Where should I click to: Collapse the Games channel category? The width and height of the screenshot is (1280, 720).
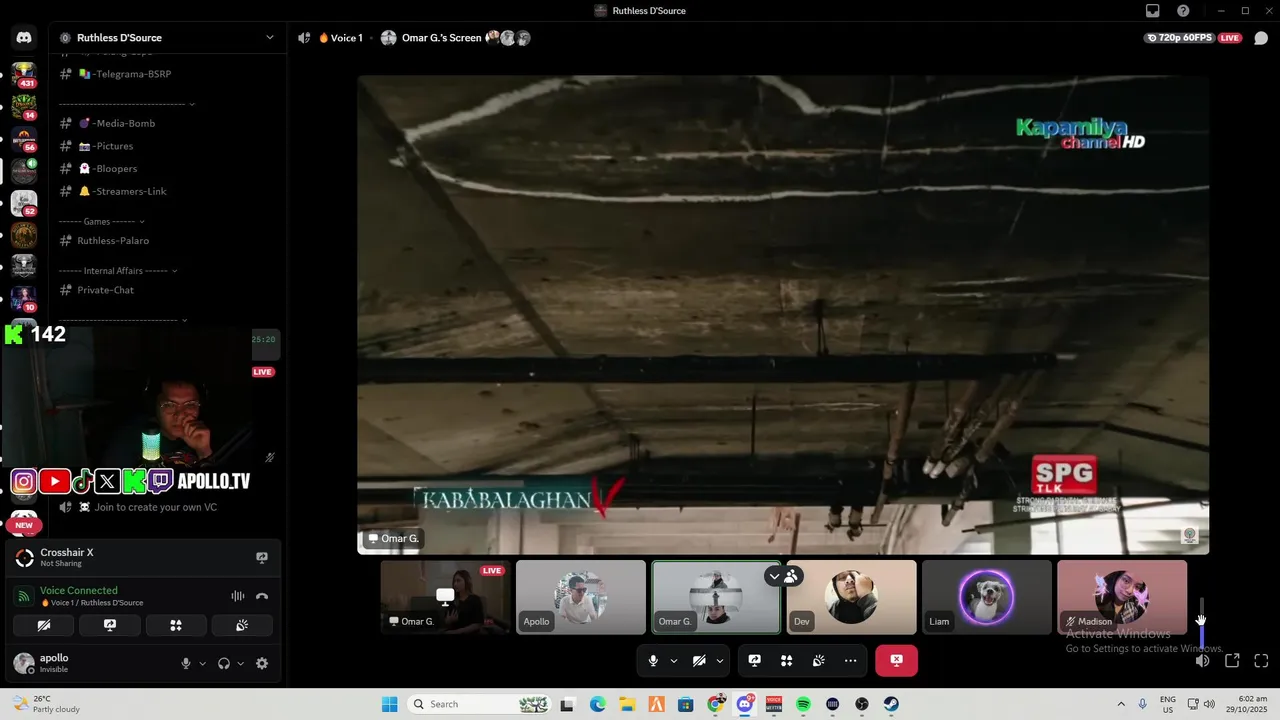tap(102, 221)
